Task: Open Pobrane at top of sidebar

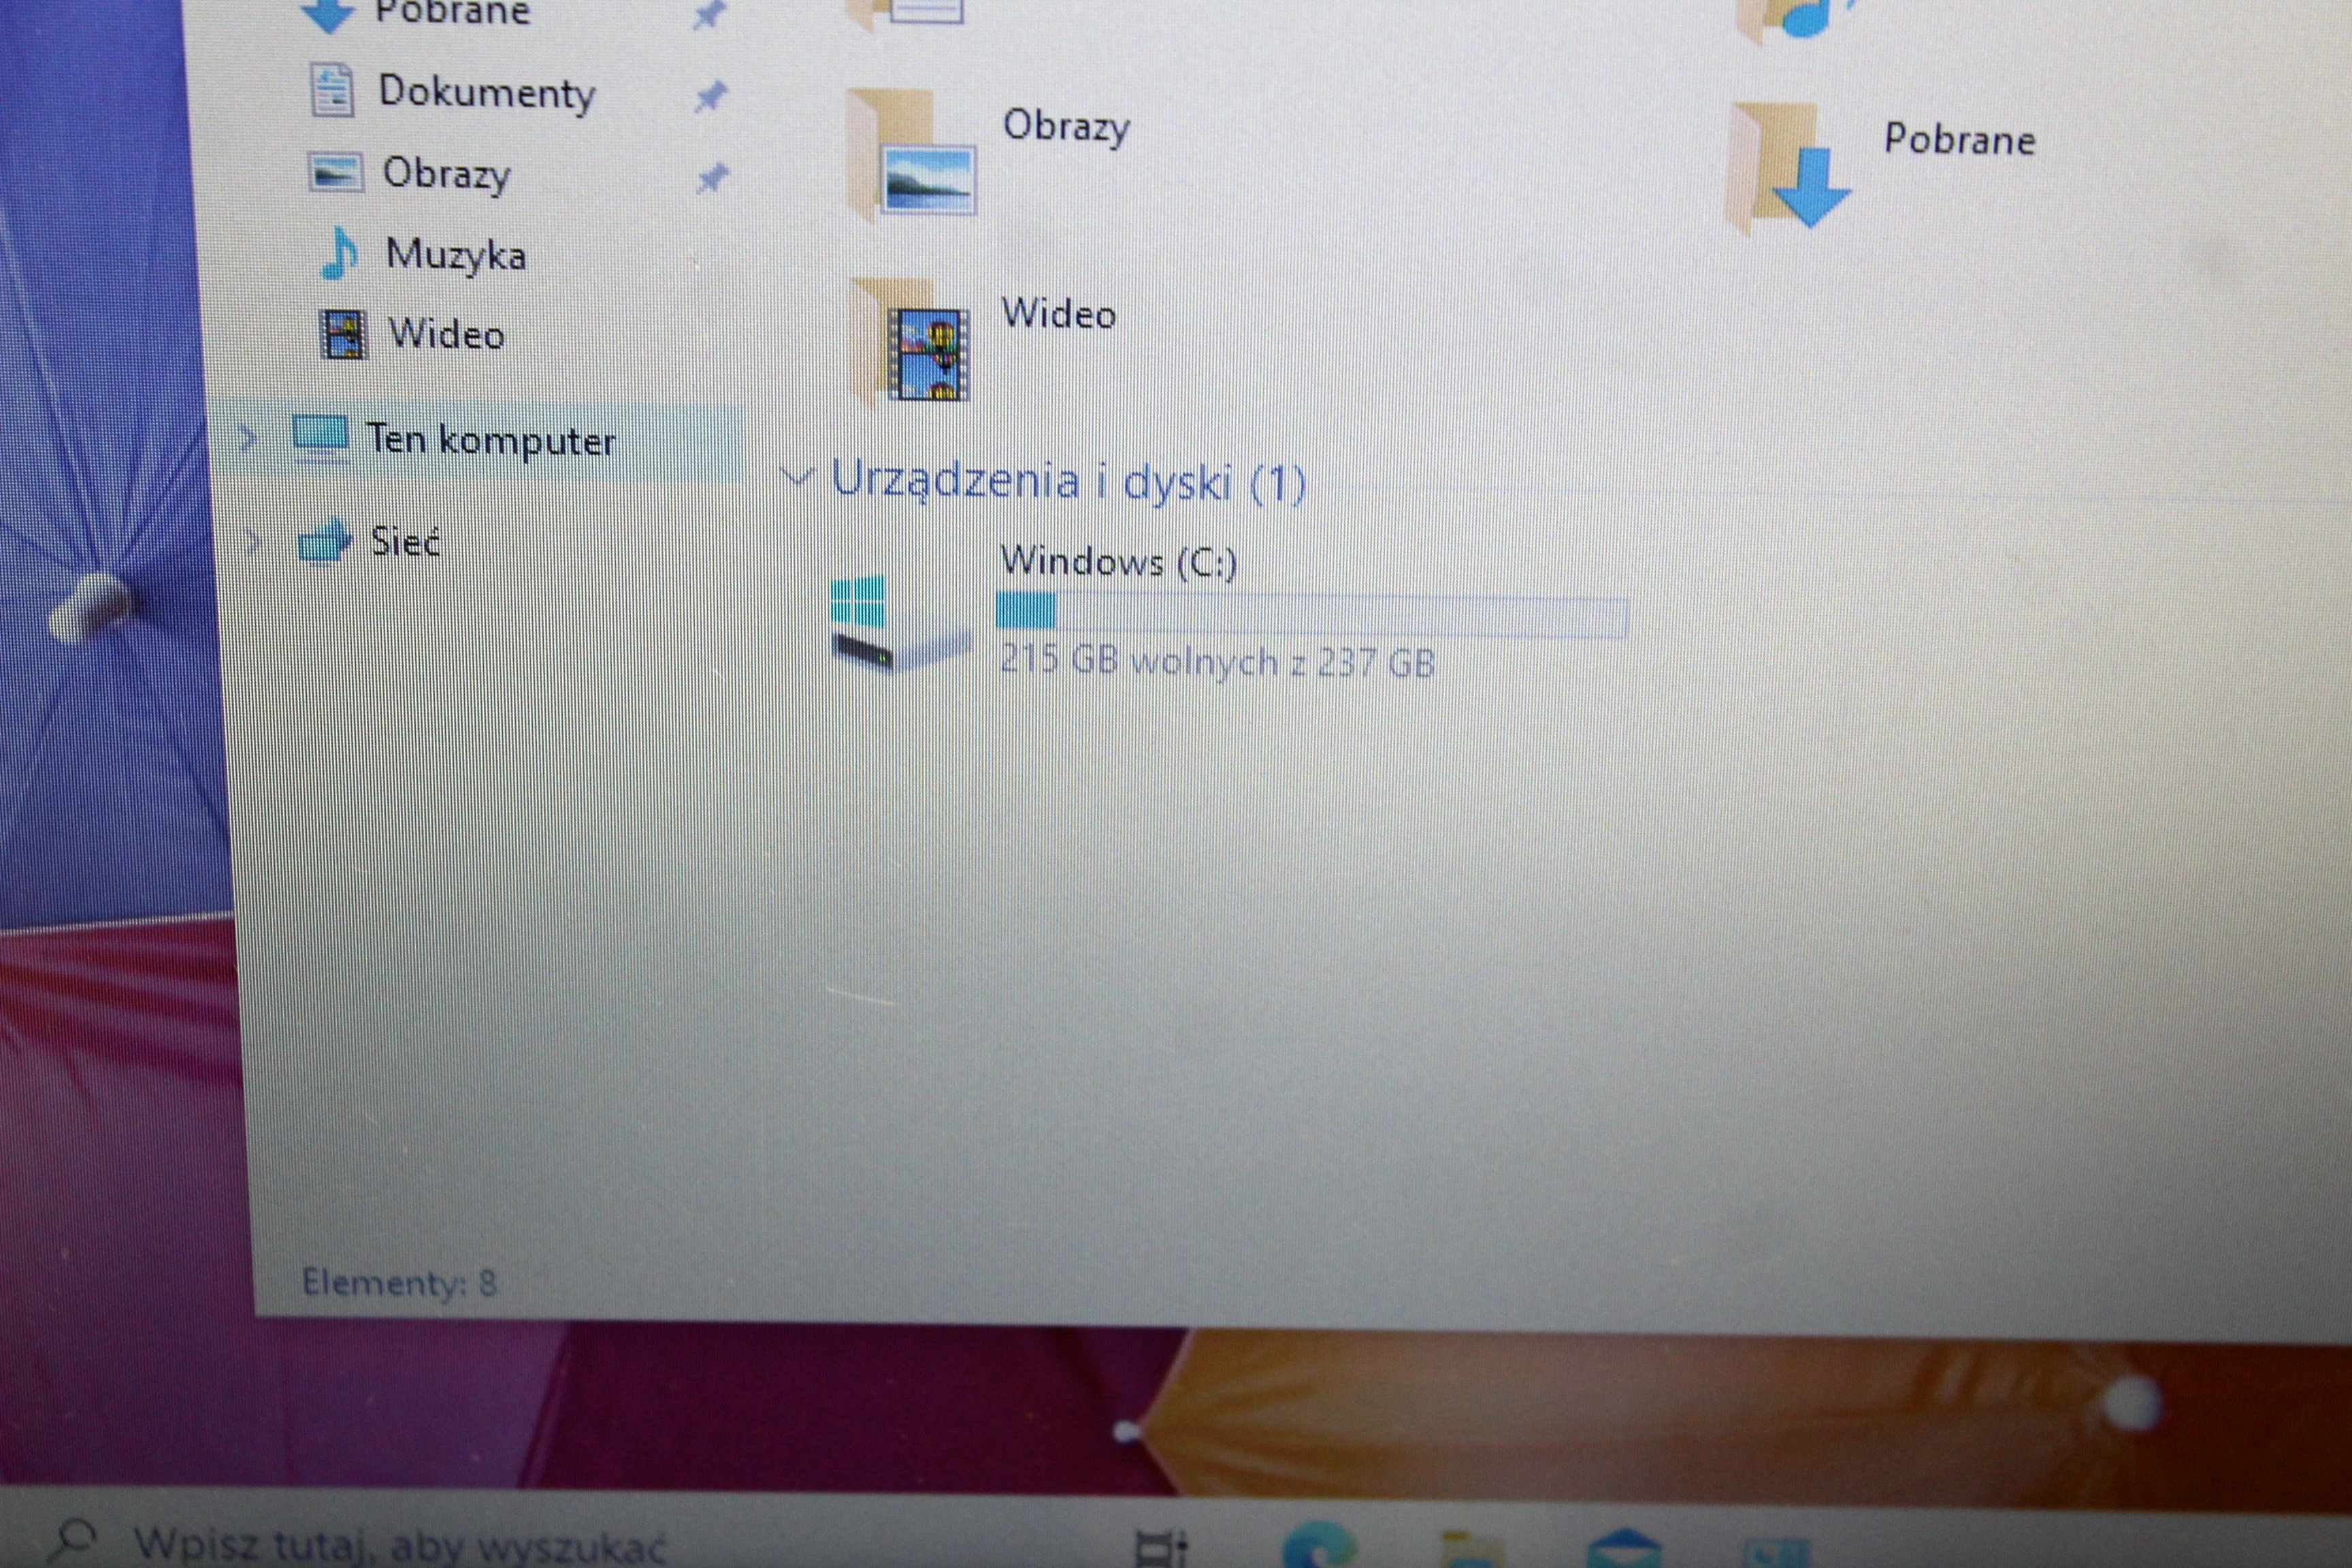Action: point(452,13)
